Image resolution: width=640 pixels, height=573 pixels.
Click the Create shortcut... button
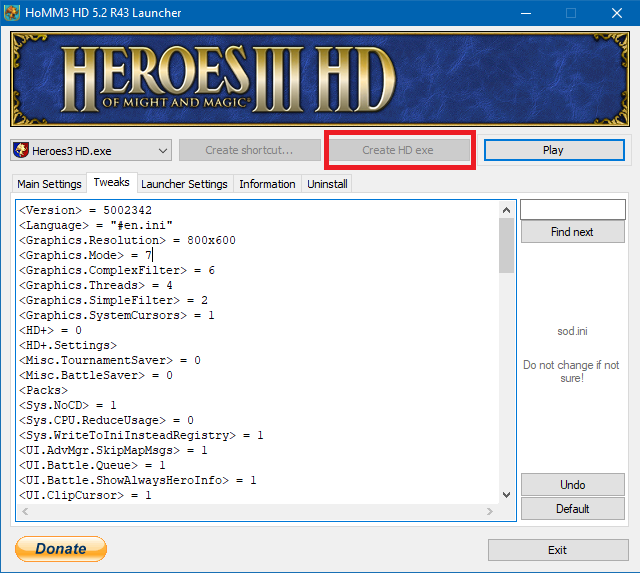tap(249, 150)
